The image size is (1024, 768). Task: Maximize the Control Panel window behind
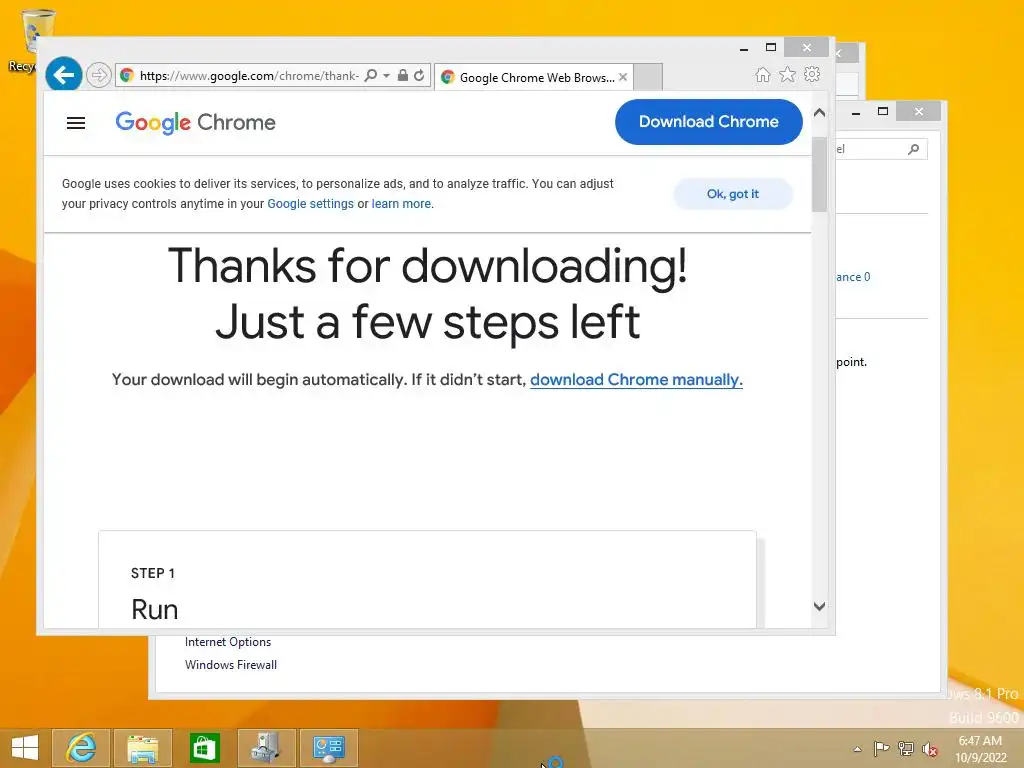pyautogui.click(x=883, y=112)
